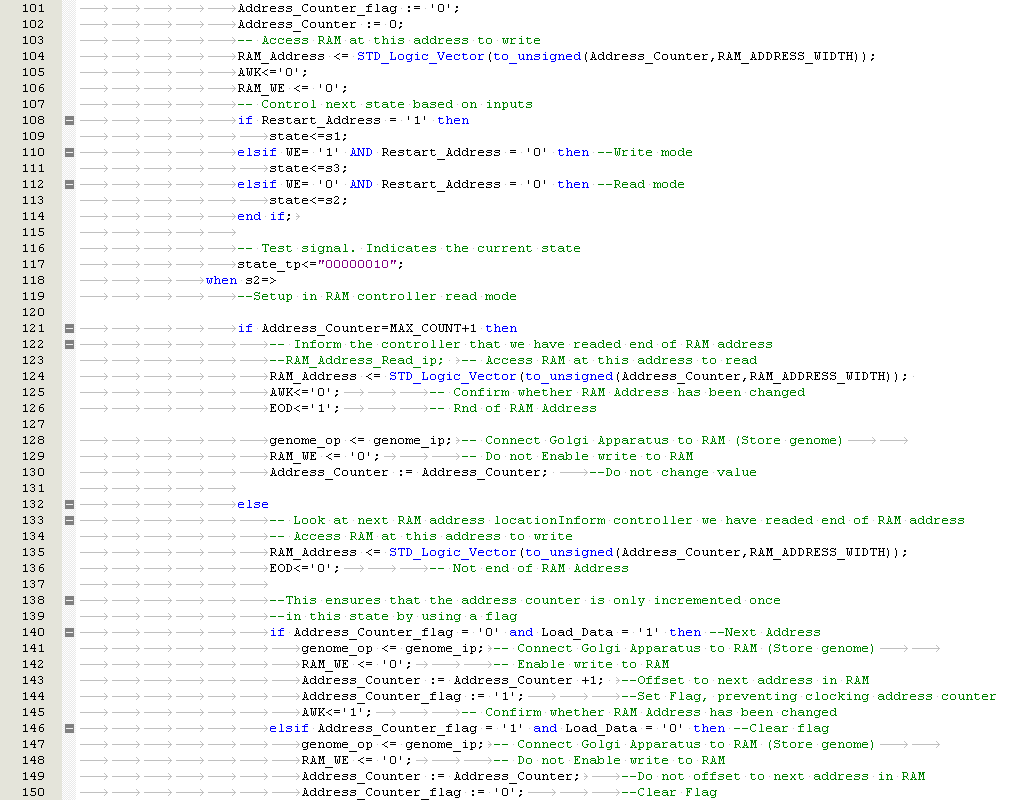1013x800 pixels.
Task: Toggle the fold marker on line 133
Action: click(69, 520)
